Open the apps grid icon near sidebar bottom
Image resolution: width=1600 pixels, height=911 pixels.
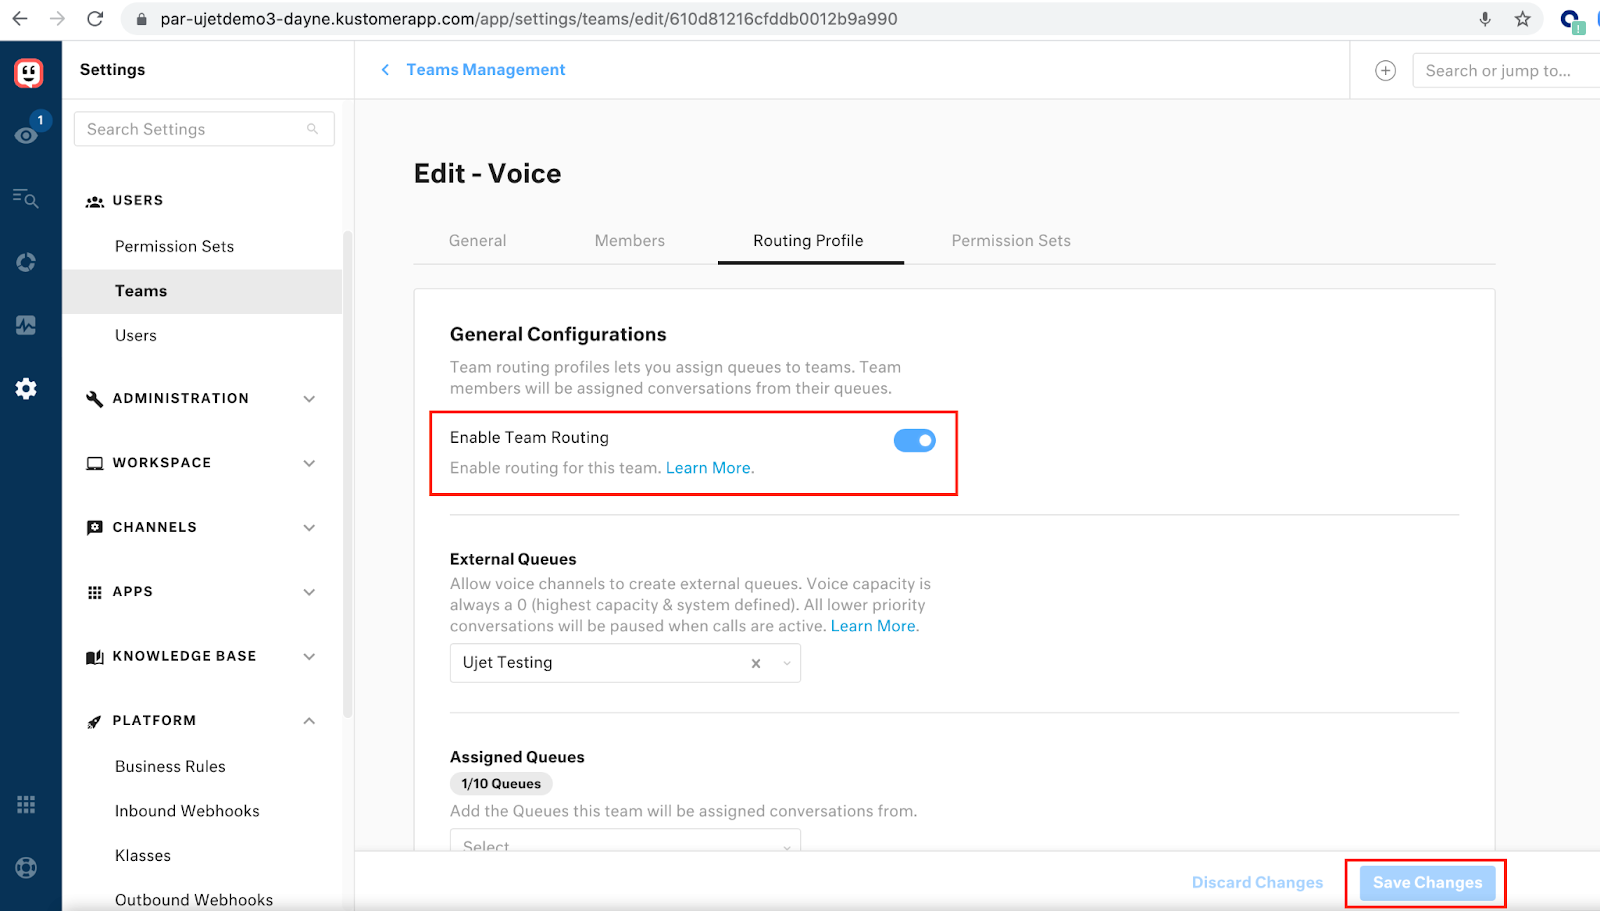pos(26,803)
